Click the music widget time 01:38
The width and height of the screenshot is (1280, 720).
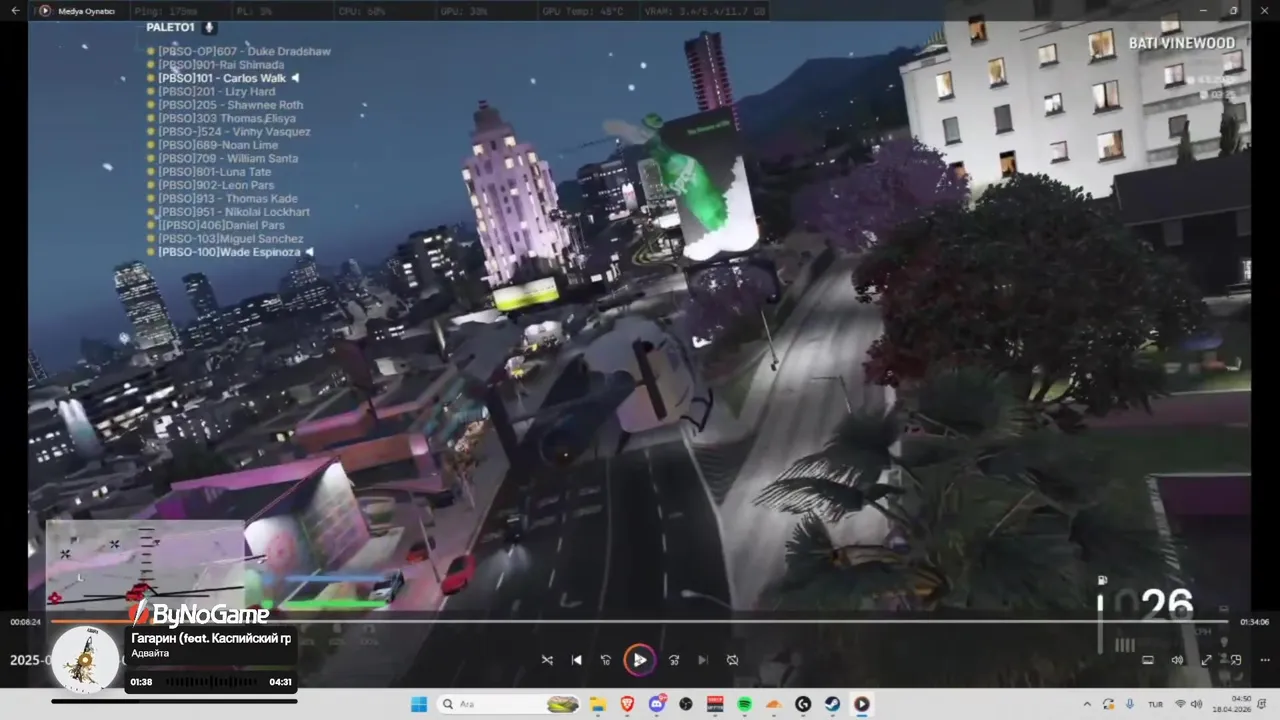[x=141, y=682]
